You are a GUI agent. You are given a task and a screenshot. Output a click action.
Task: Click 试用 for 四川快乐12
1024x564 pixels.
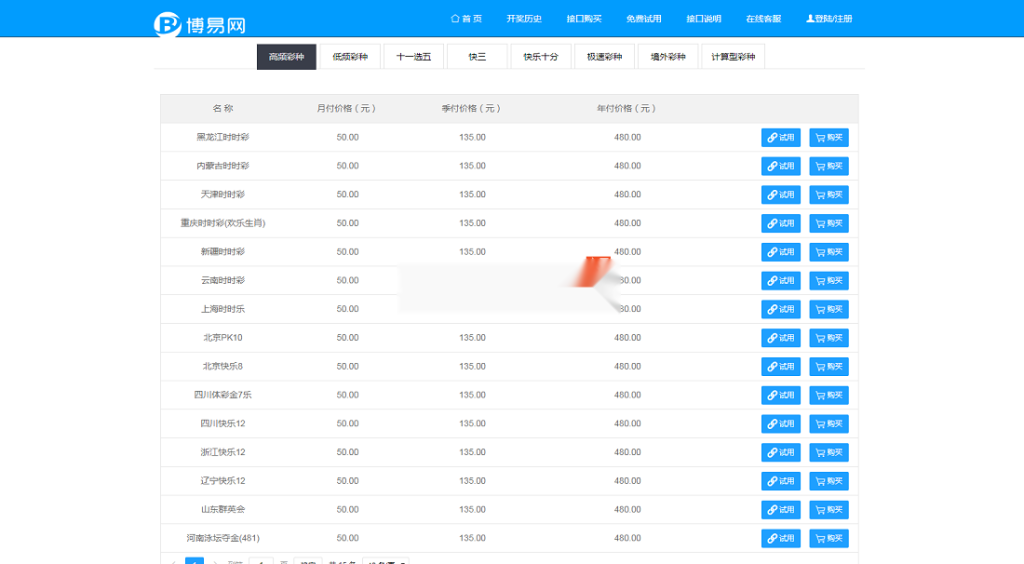pyautogui.click(x=780, y=424)
